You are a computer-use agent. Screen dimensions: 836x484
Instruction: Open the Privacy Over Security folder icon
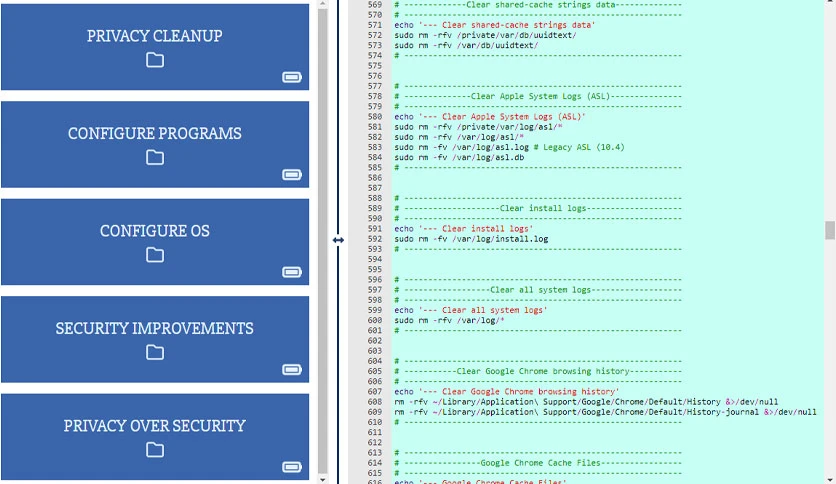[x=155, y=450]
